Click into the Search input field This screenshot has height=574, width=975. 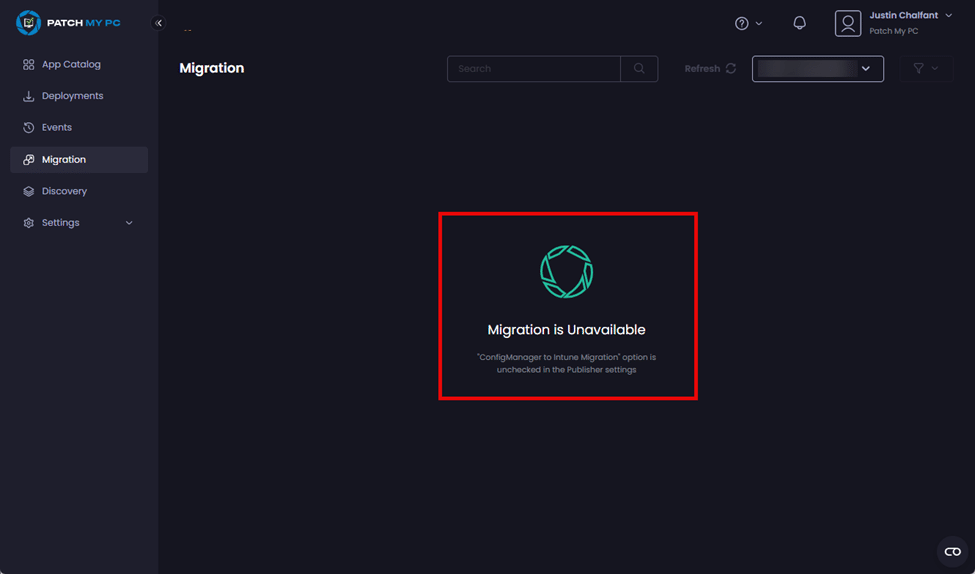click(x=533, y=69)
